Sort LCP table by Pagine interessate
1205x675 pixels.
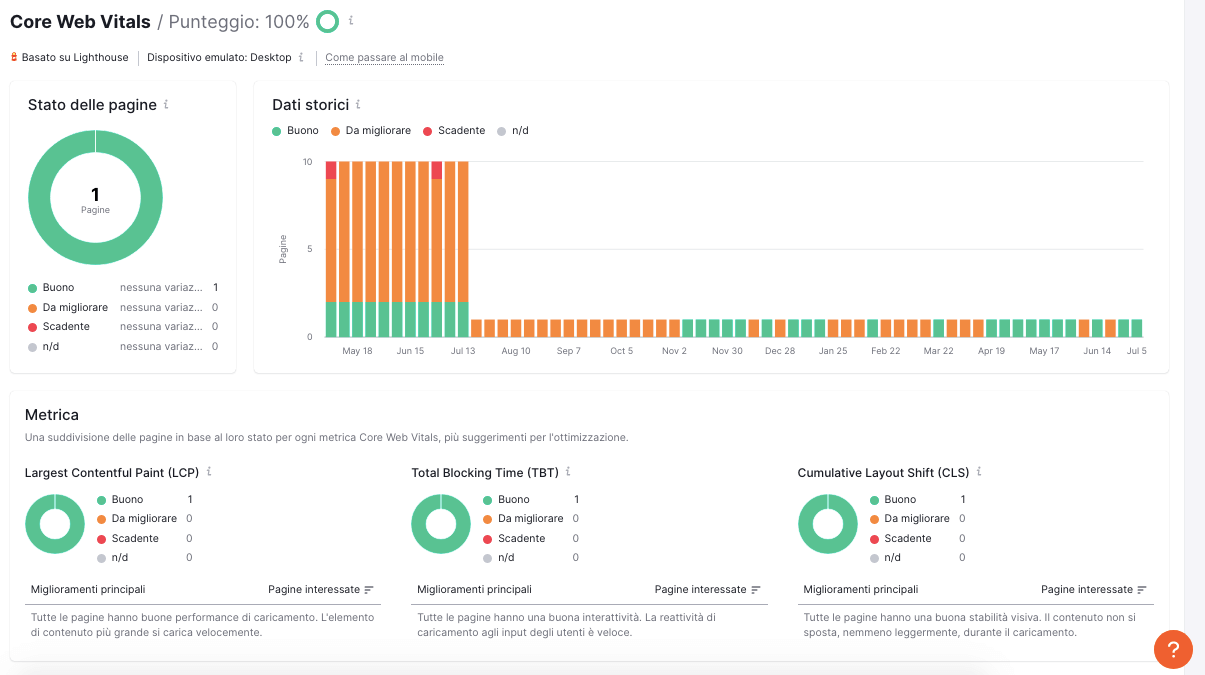pyautogui.click(x=320, y=590)
